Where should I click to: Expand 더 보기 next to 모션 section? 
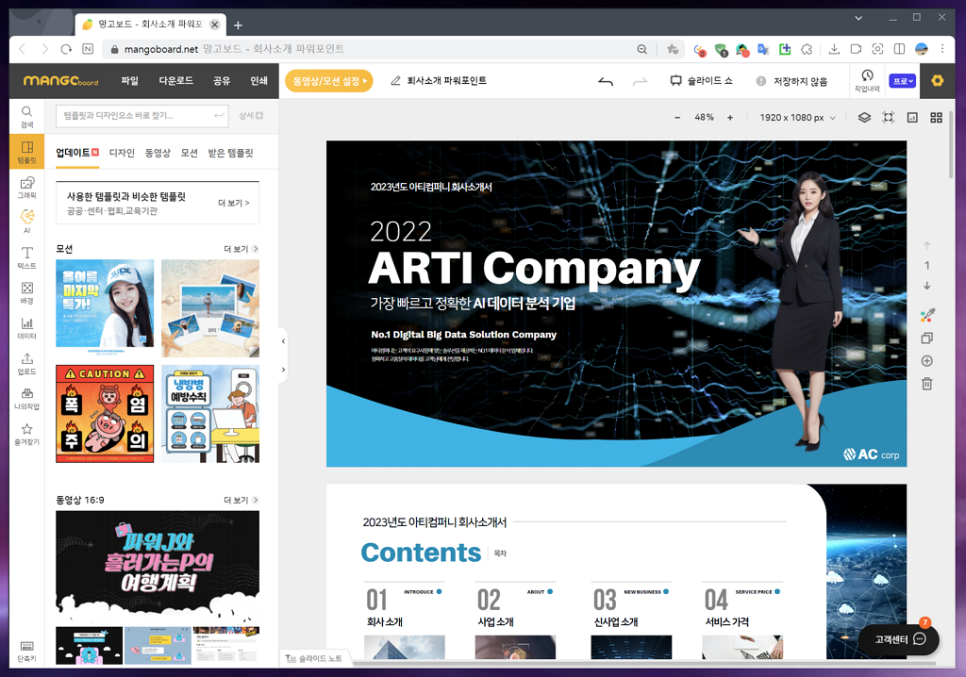tap(240, 249)
